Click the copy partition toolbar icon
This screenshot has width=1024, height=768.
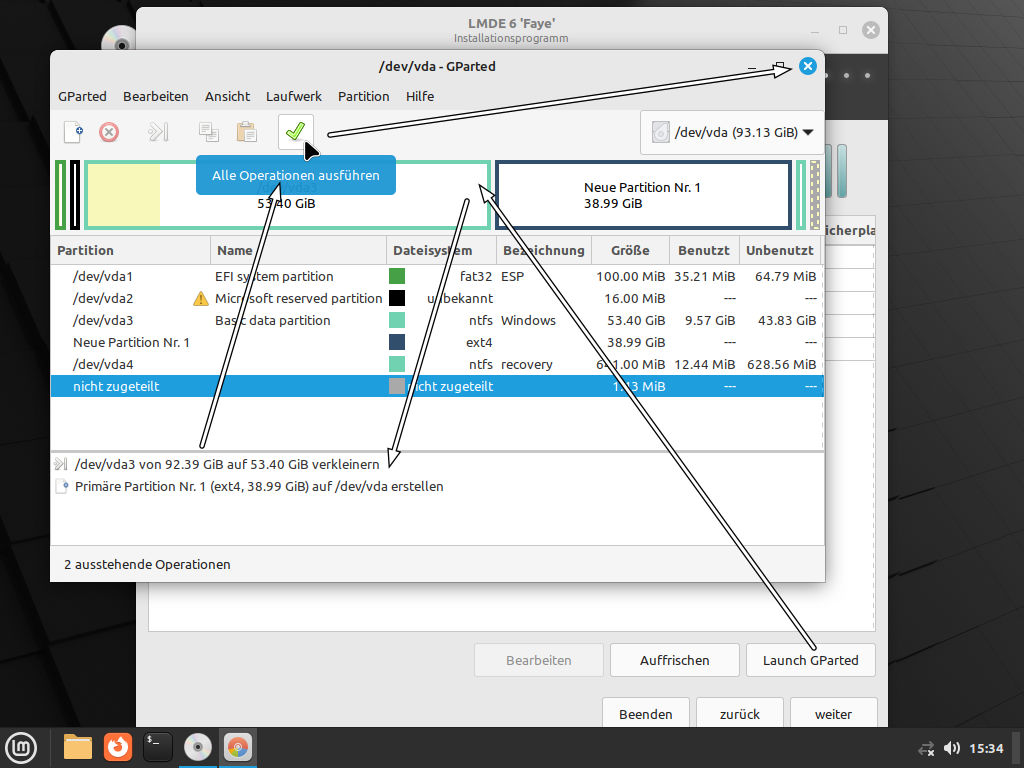208,132
